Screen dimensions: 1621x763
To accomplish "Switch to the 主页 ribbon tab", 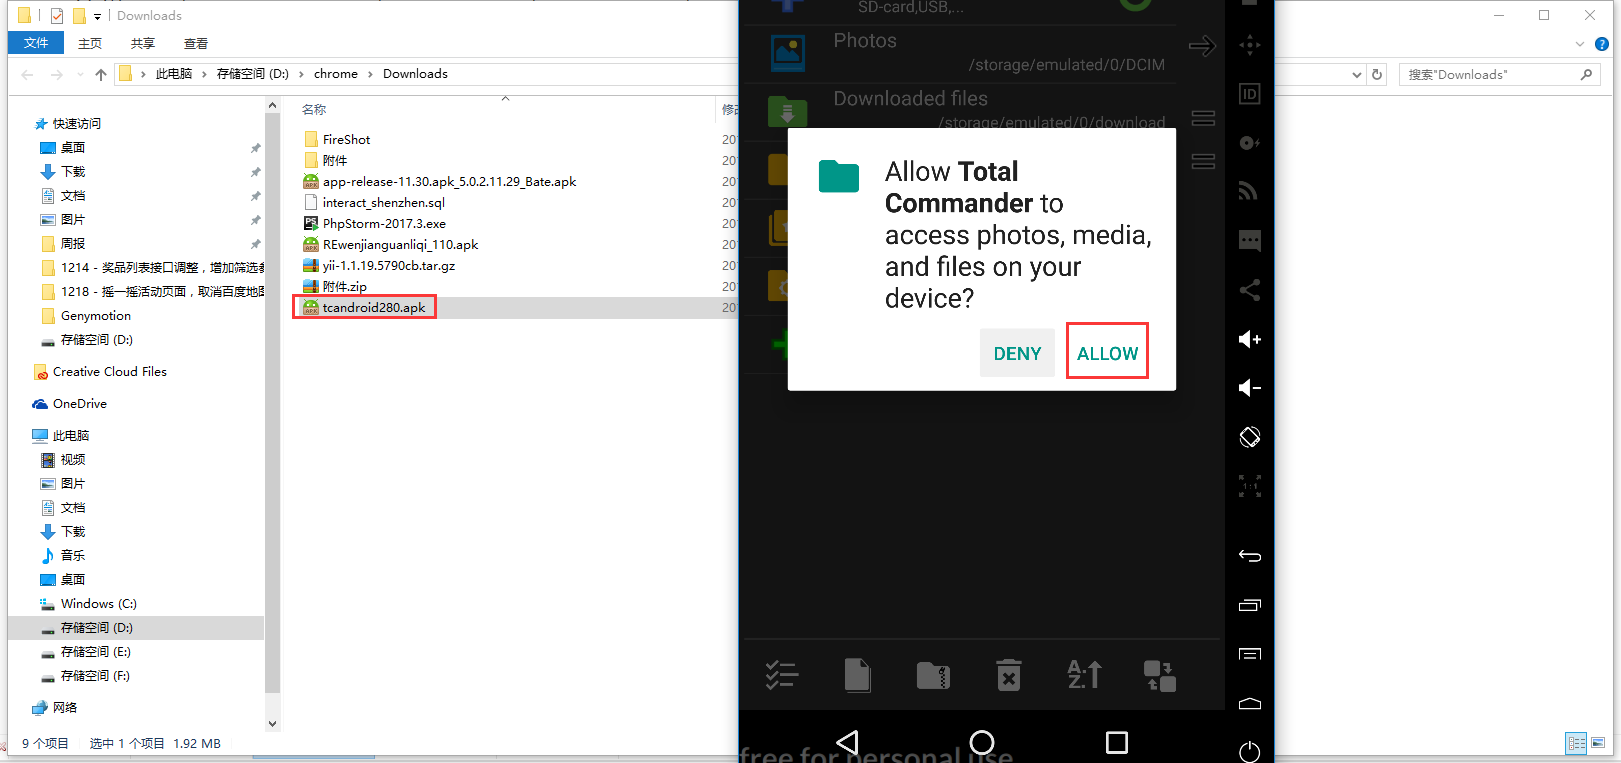I will (90, 43).
